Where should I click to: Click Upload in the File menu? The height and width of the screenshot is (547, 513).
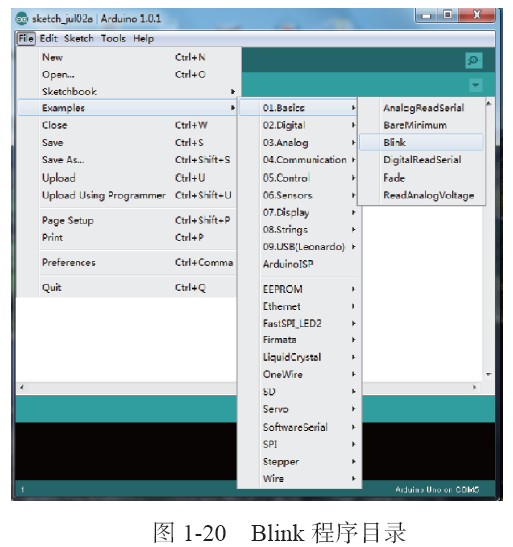click(127, 178)
